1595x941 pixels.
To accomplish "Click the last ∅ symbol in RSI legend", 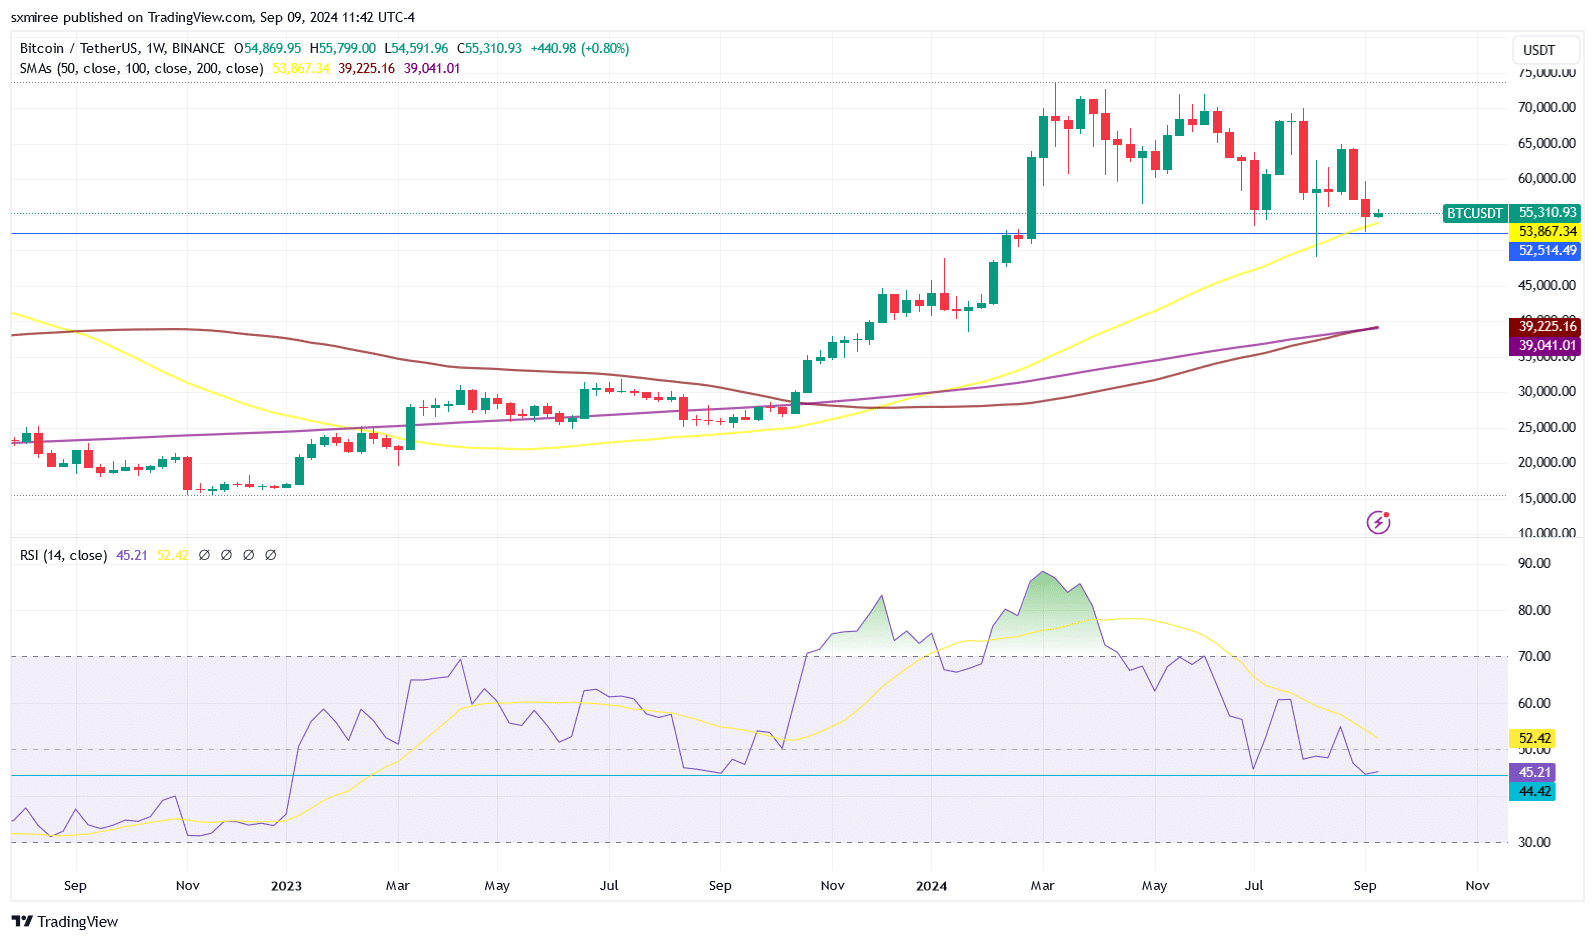I will tap(270, 555).
